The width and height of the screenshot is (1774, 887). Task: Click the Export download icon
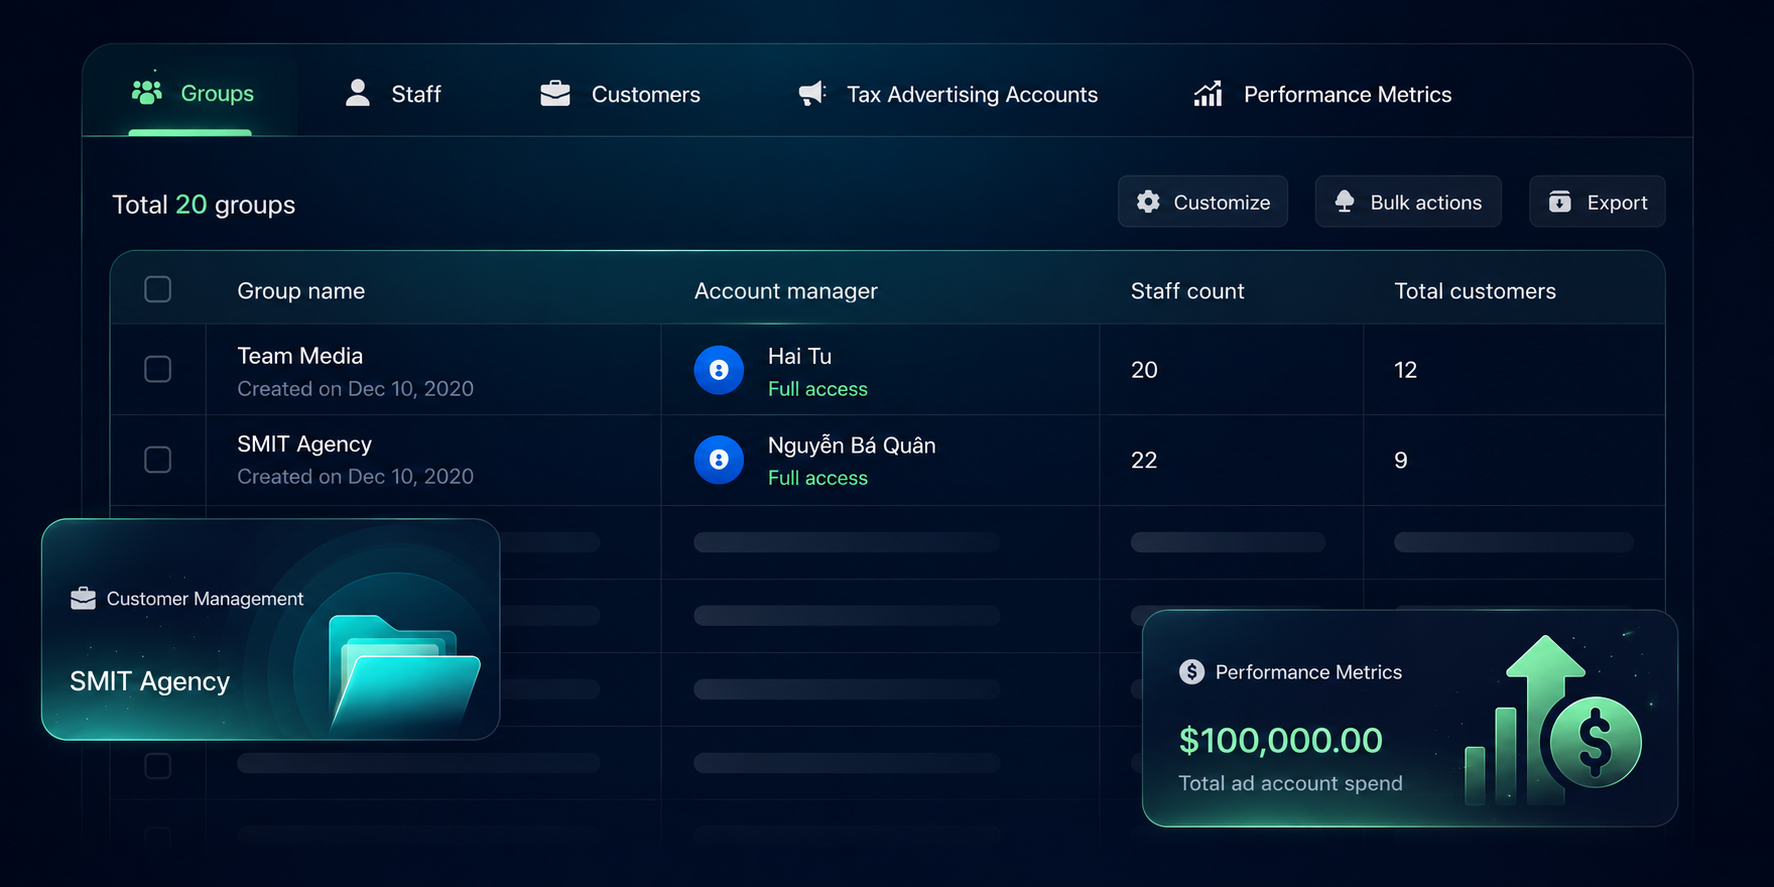[x=1560, y=201]
